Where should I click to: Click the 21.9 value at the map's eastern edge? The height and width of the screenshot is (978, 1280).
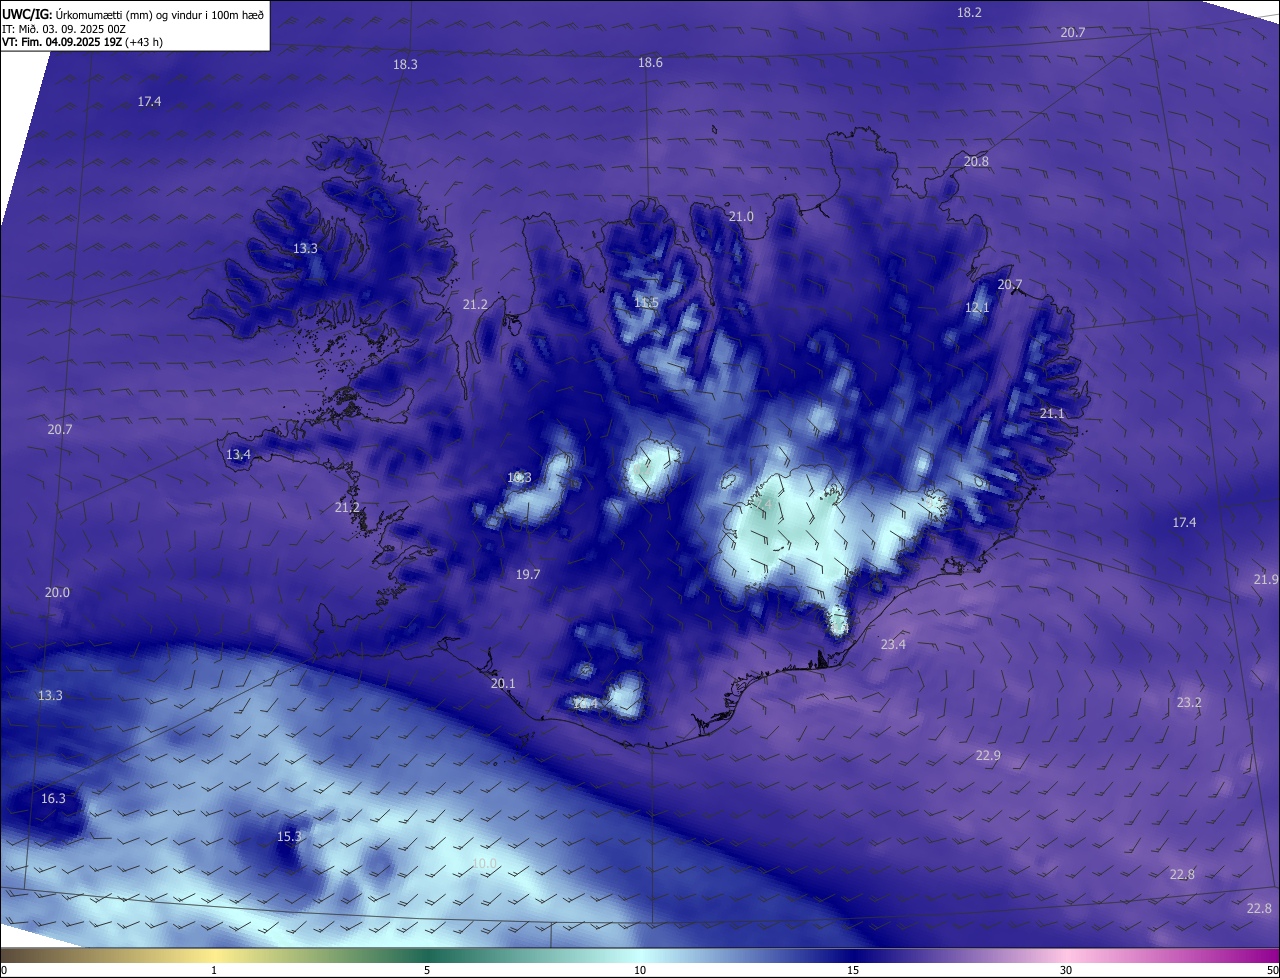pyautogui.click(x=1265, y=580)
